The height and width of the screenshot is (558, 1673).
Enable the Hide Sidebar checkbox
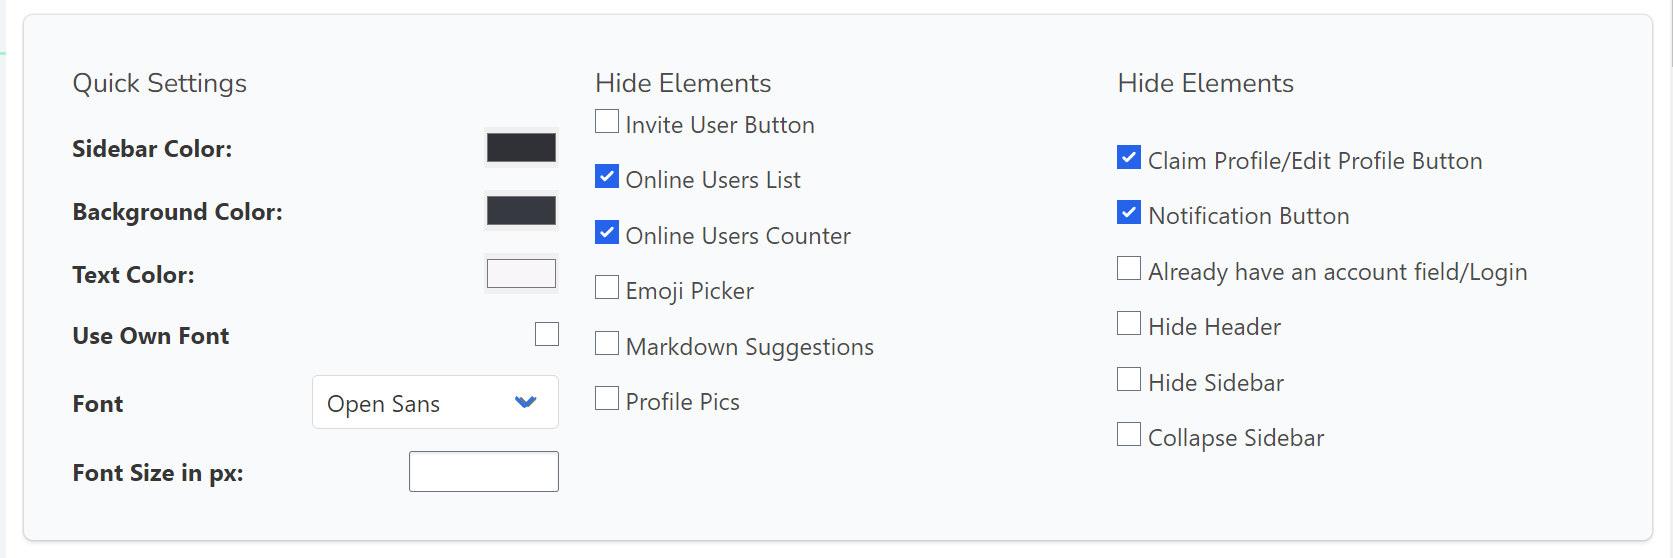1129,380
